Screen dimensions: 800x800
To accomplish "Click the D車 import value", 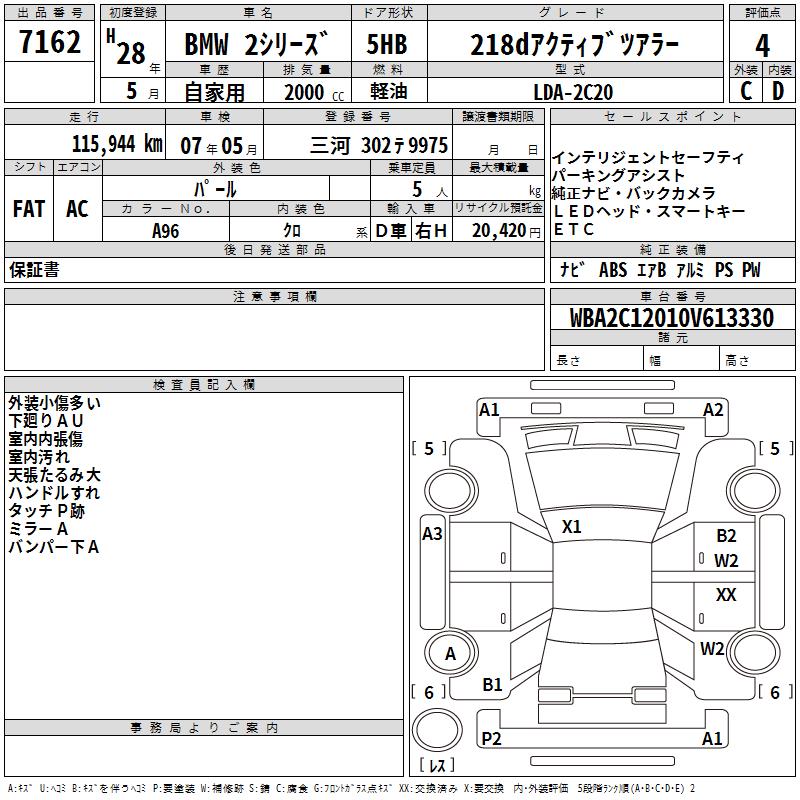I will pyautogui.click(x=391, y=231).
